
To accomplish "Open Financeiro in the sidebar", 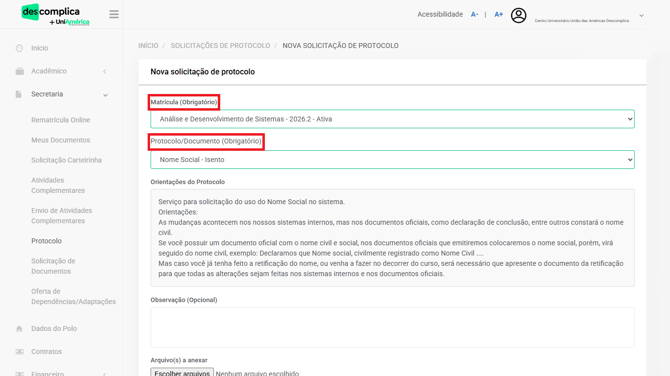I will coord(47,374).
